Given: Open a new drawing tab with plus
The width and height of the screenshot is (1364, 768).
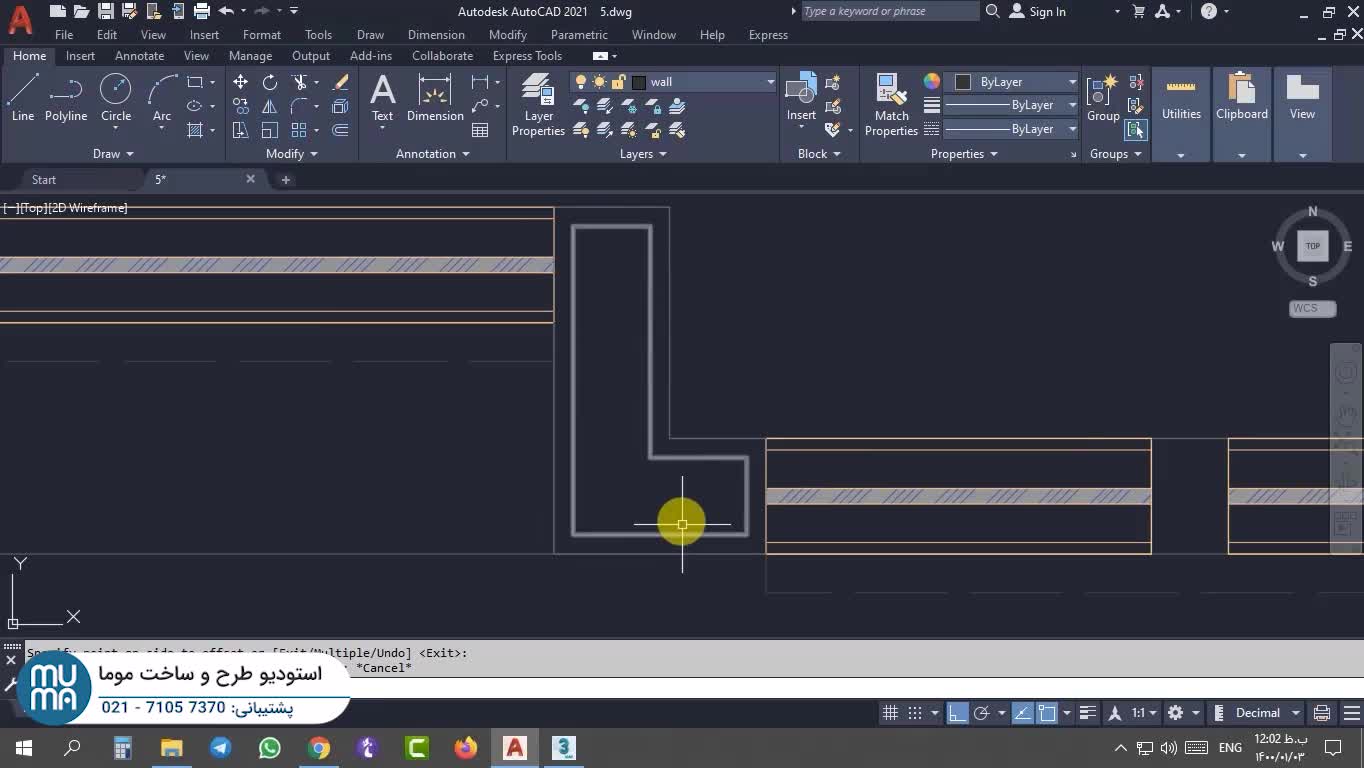Looking at the screenshot, I should point(285,180).
